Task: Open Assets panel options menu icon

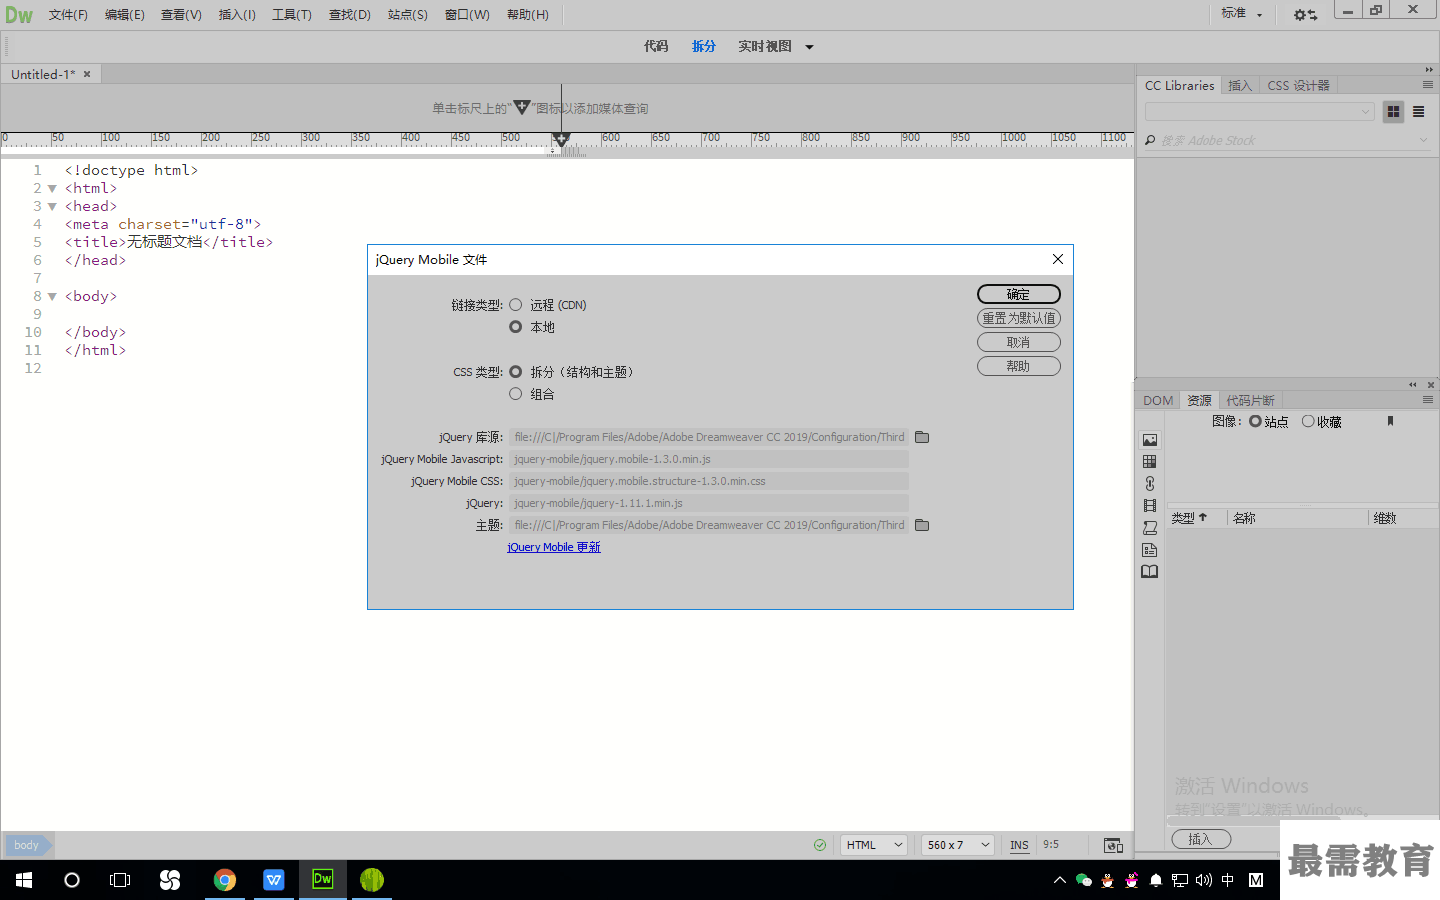Action: [x=1428, y=400]
